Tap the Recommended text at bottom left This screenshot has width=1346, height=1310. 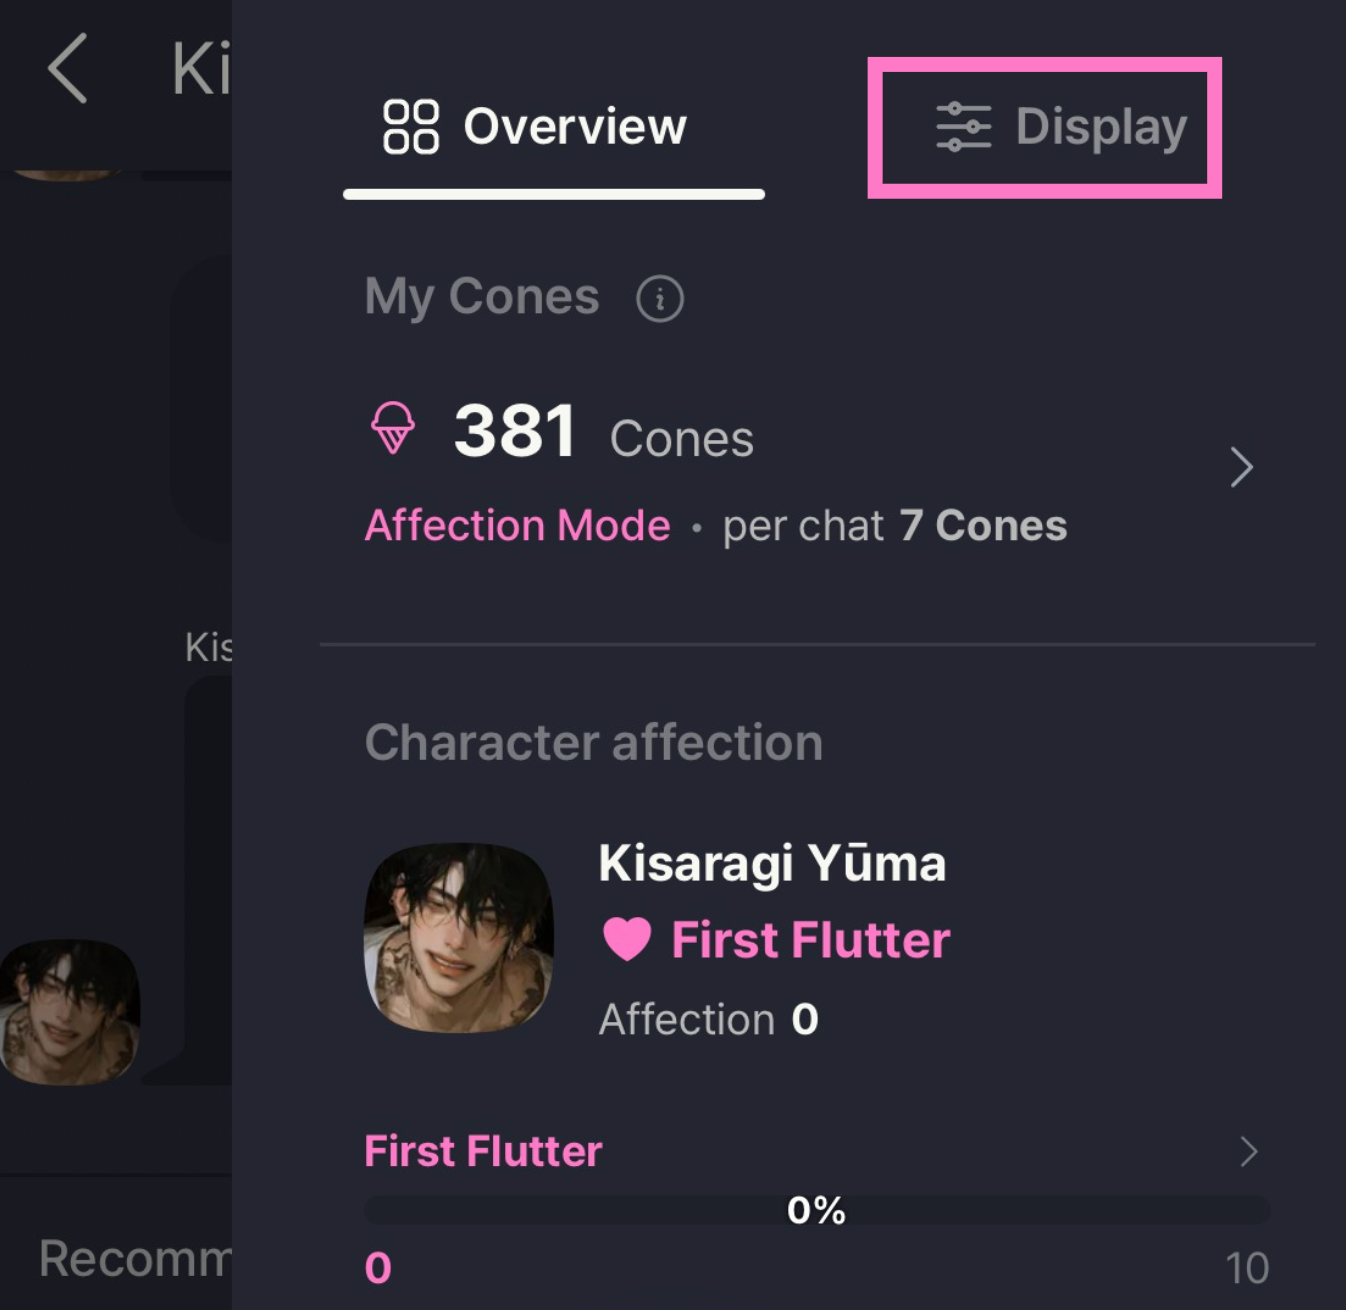[135, 1258]
